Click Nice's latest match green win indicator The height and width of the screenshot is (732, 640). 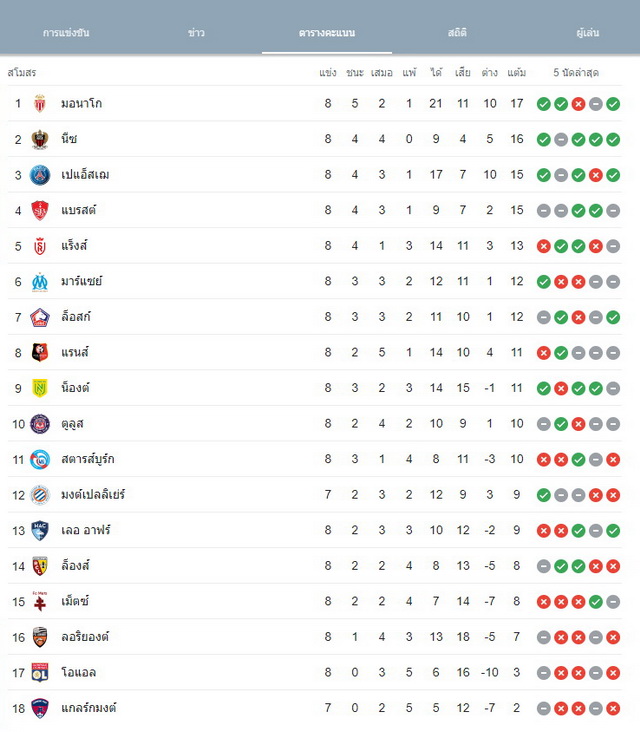[x=613, y=140]
